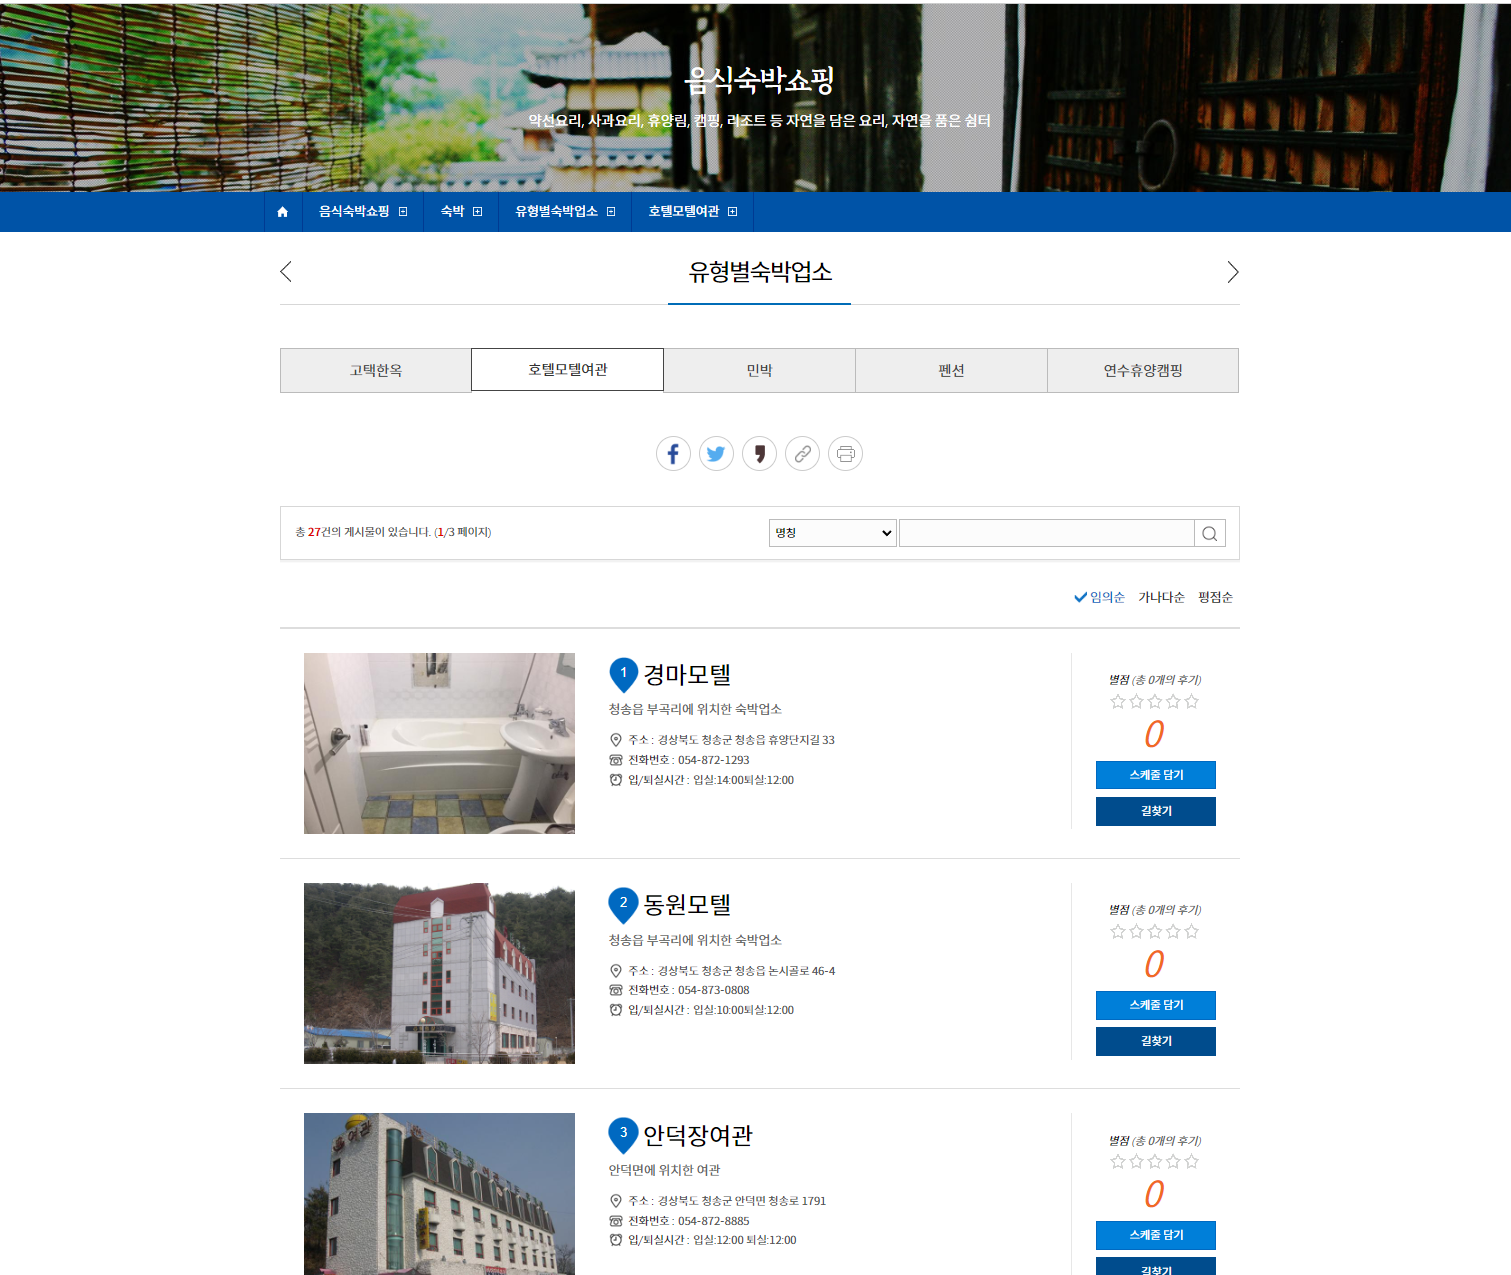Click the home icon in navigation bar

282,212
